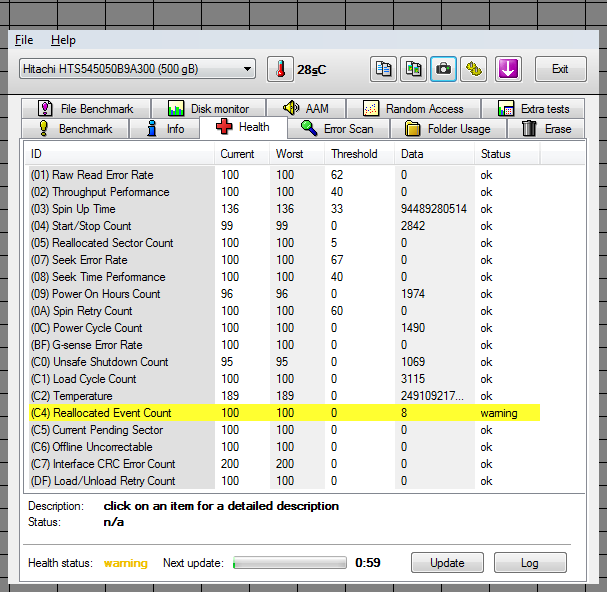Select the (04) Start/Stop Count row
Image resolution: width=607 pixels, height=592 pixels.
coord(285,226)
